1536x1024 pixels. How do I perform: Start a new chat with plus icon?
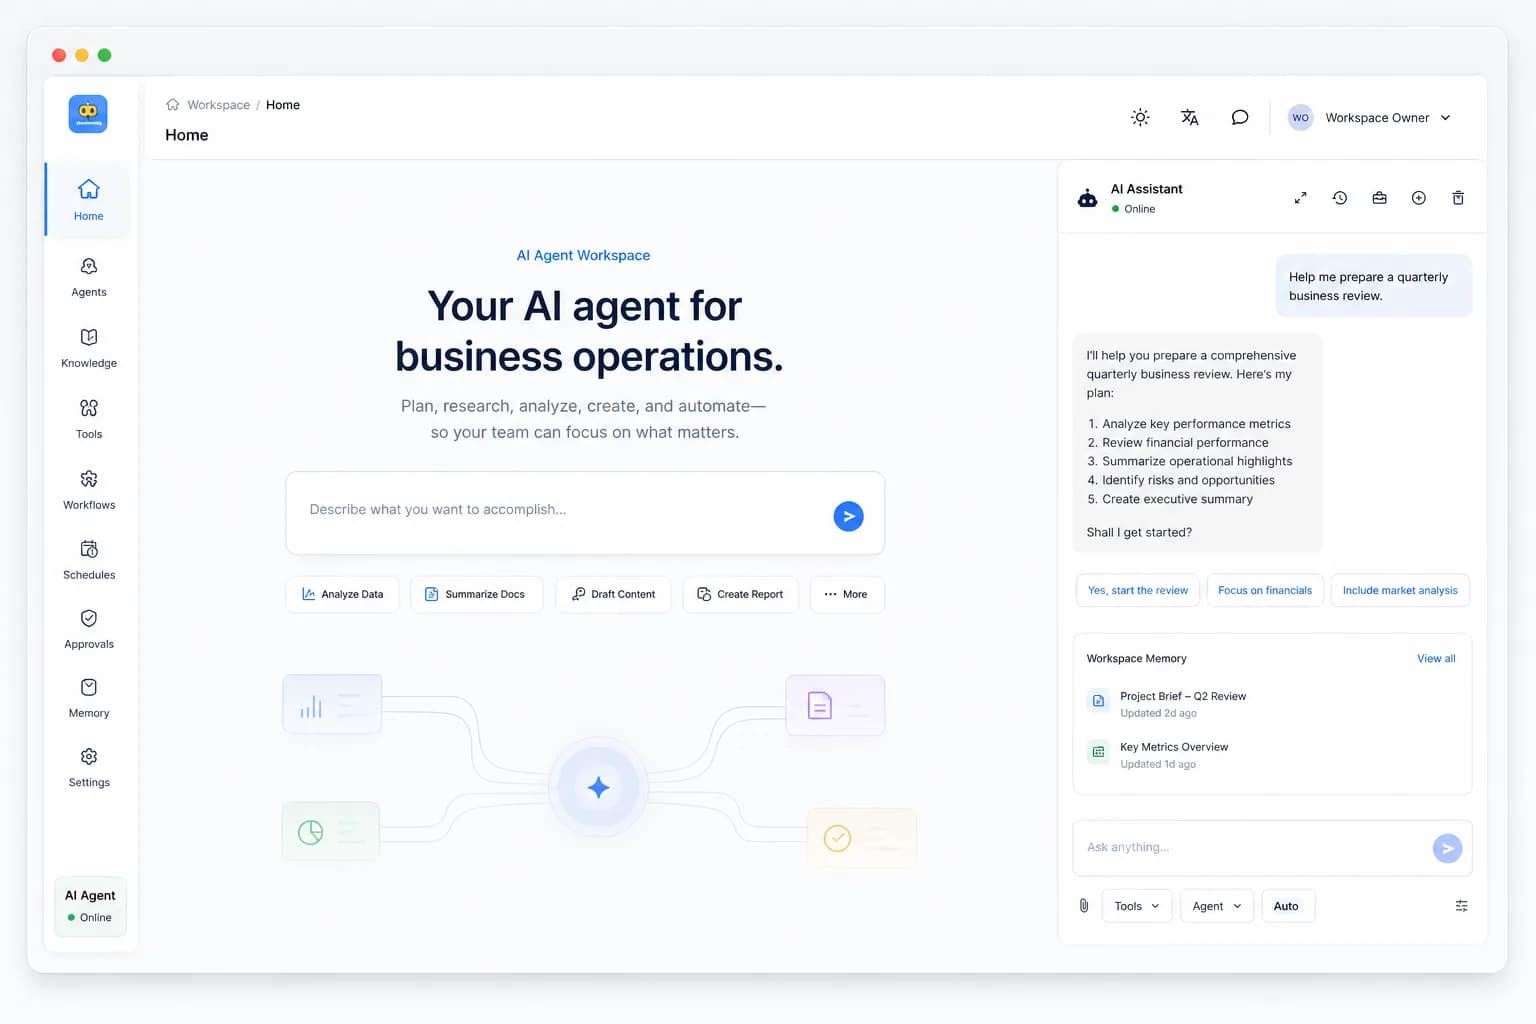point(1418,198)
